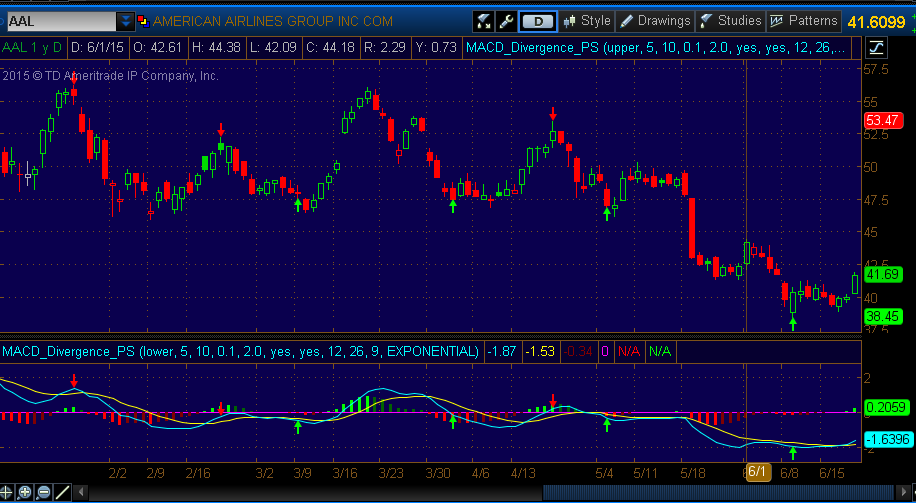Open the Style menu
Image resolution: width=916 pixels, height=503 pixels.
click(x=587, y=21)
